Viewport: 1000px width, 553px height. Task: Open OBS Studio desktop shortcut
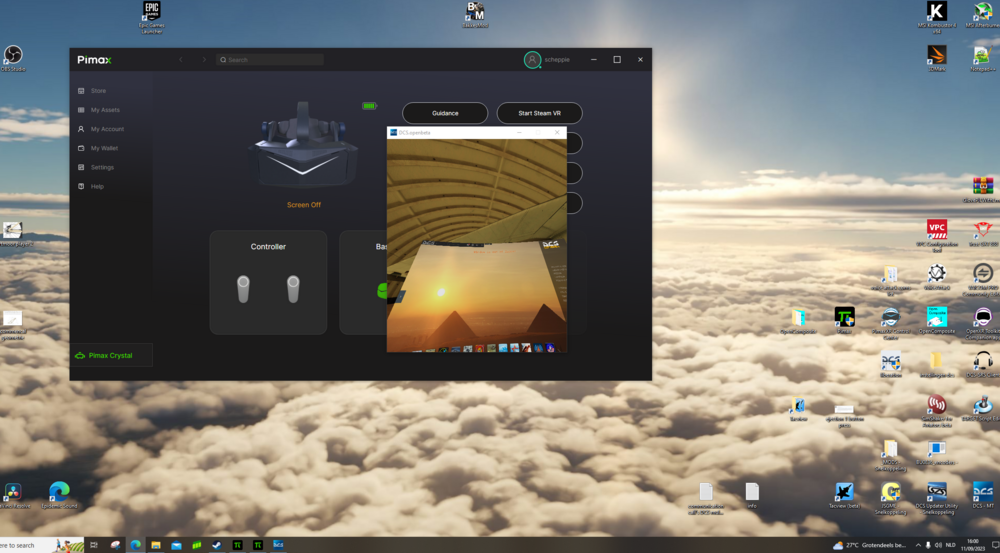click(13, 58)
